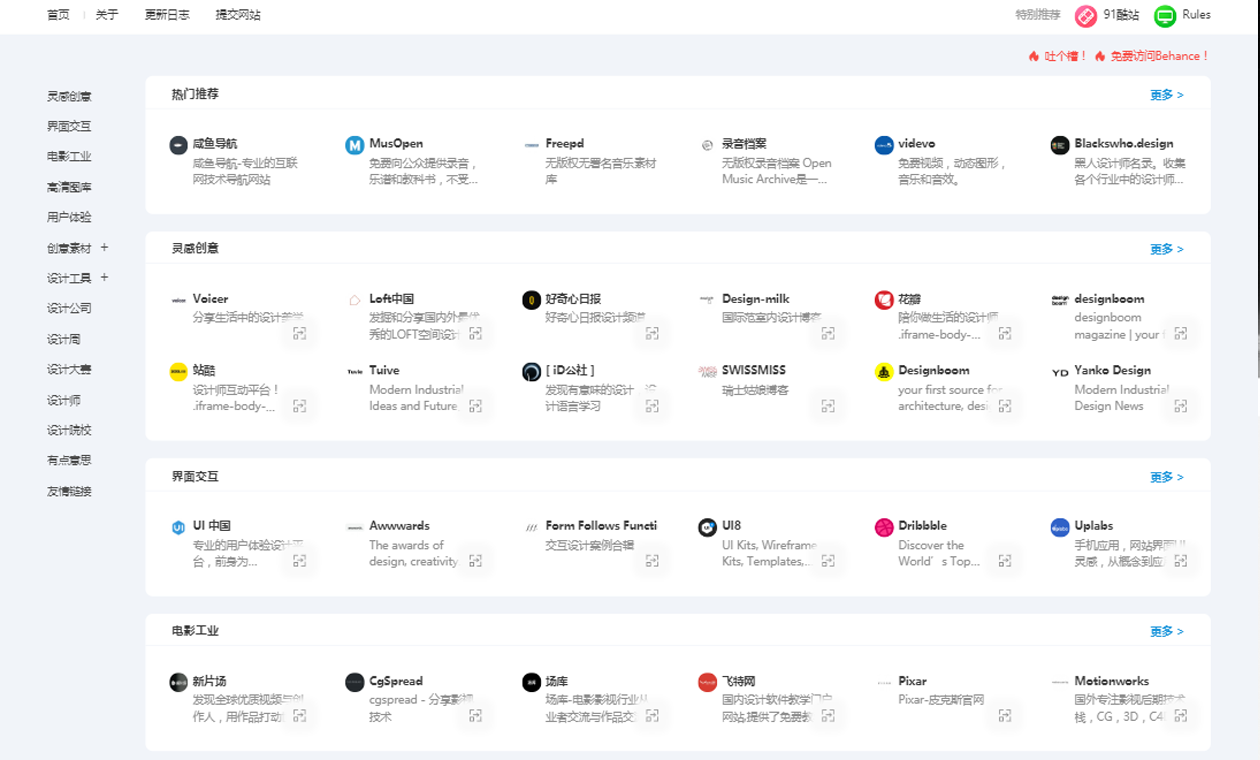
Task: Select 灵感创意 in left sidebar
Action: pos(69,97)
